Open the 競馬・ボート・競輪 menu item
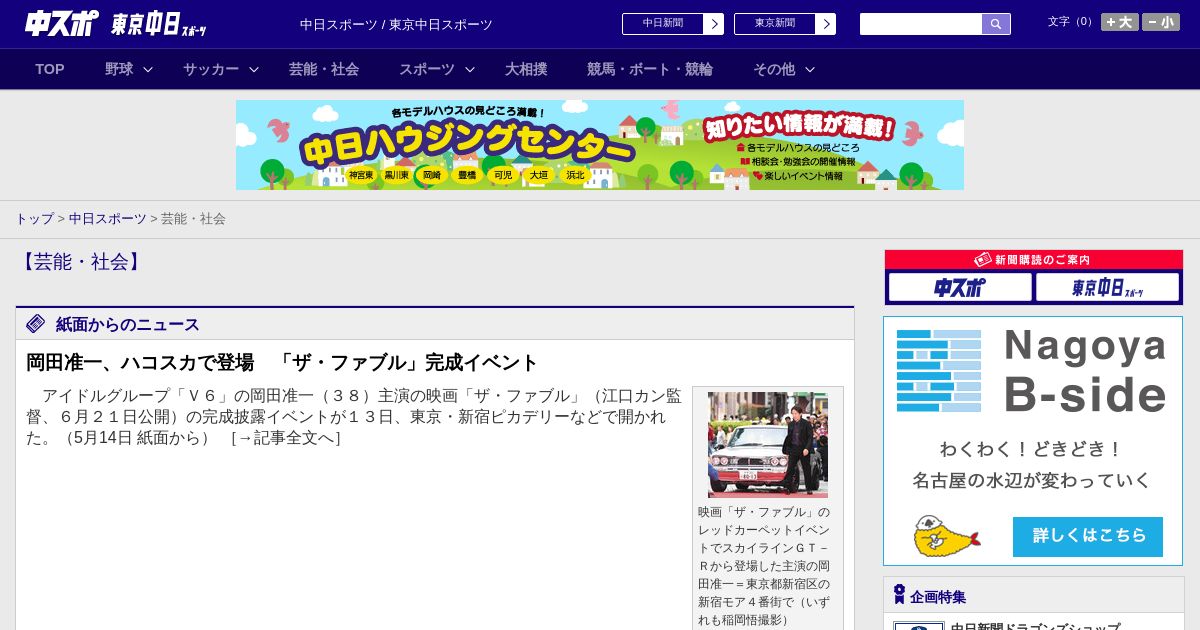The width and height of the screenshot is (1200, 630). [650, 69]
